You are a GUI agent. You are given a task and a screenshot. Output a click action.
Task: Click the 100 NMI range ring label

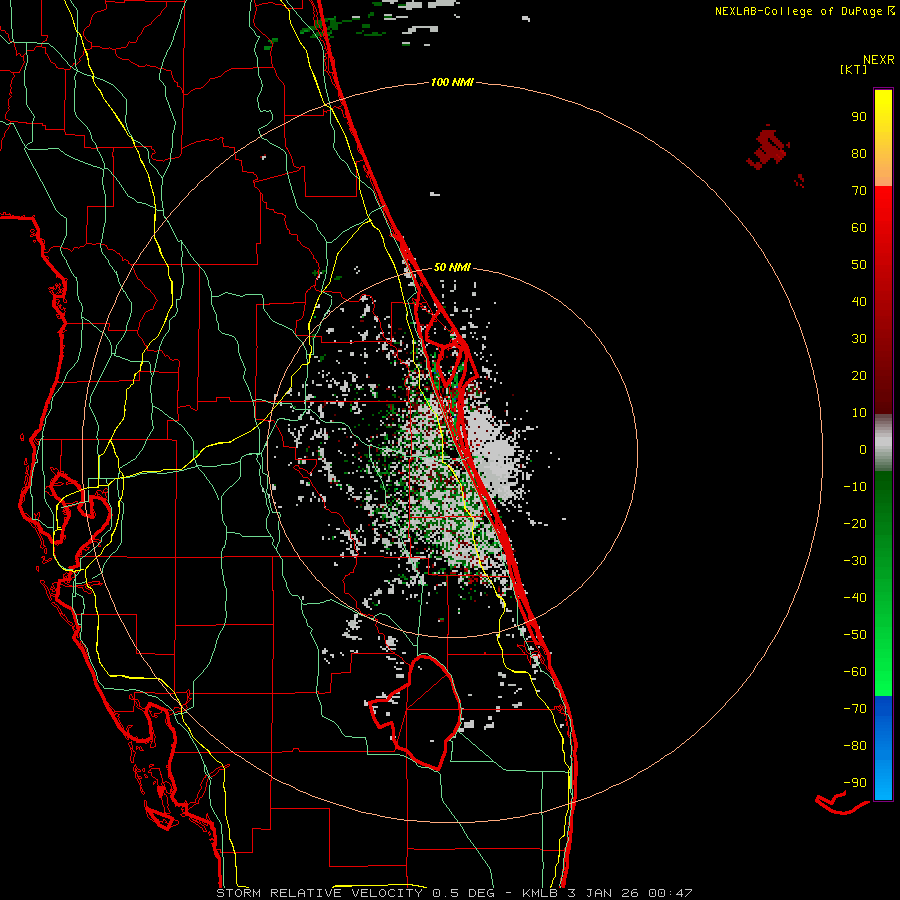point(452,83)
